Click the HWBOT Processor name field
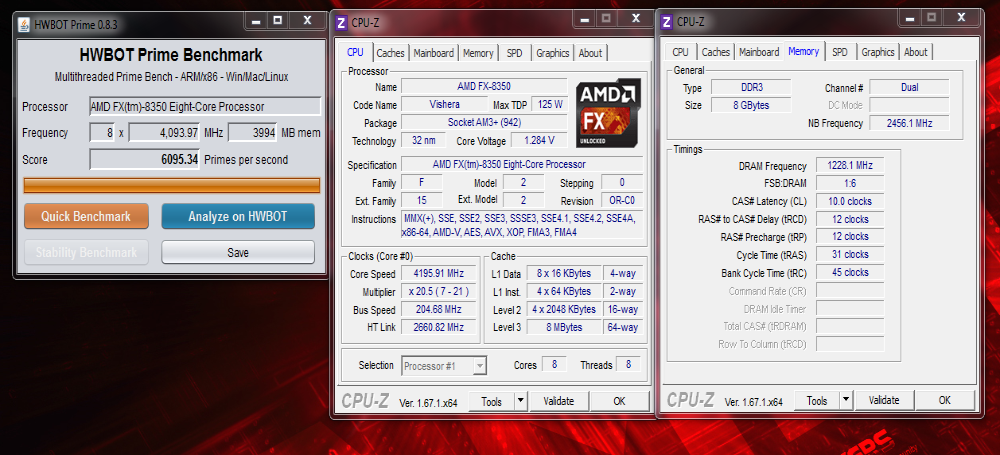Screen dimensions: 1000x455 205,107
